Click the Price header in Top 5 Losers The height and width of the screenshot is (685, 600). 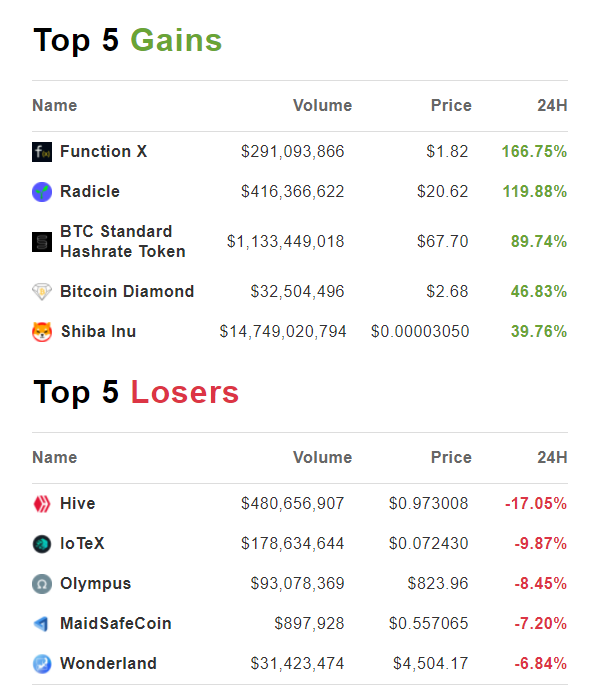click(x=451, y=458)
